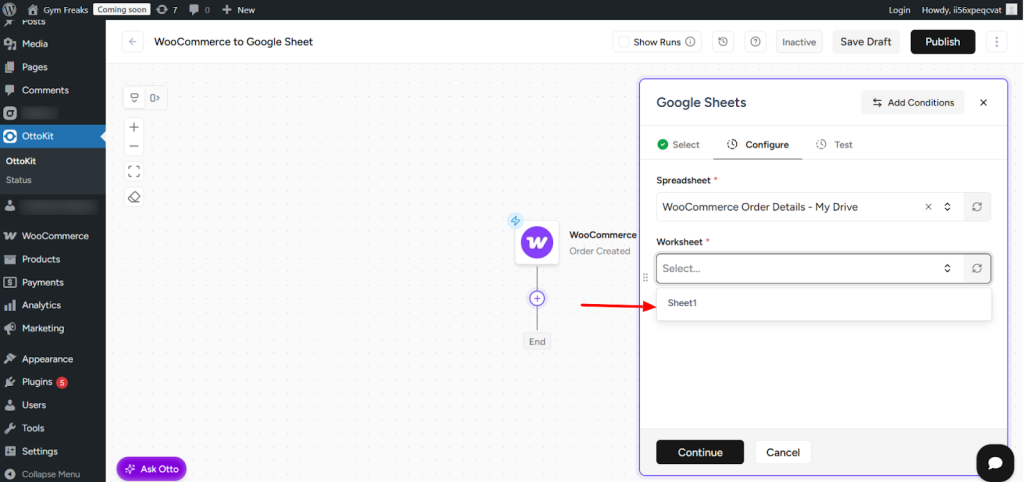Viewport: 1024px width, 482px height.
Task: Open WooCommerce in the sidebar menu
Action: (x=55, y=236)
